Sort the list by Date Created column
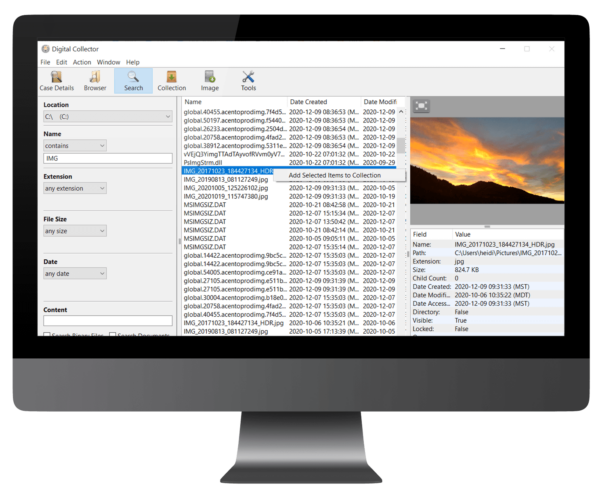 323,102
